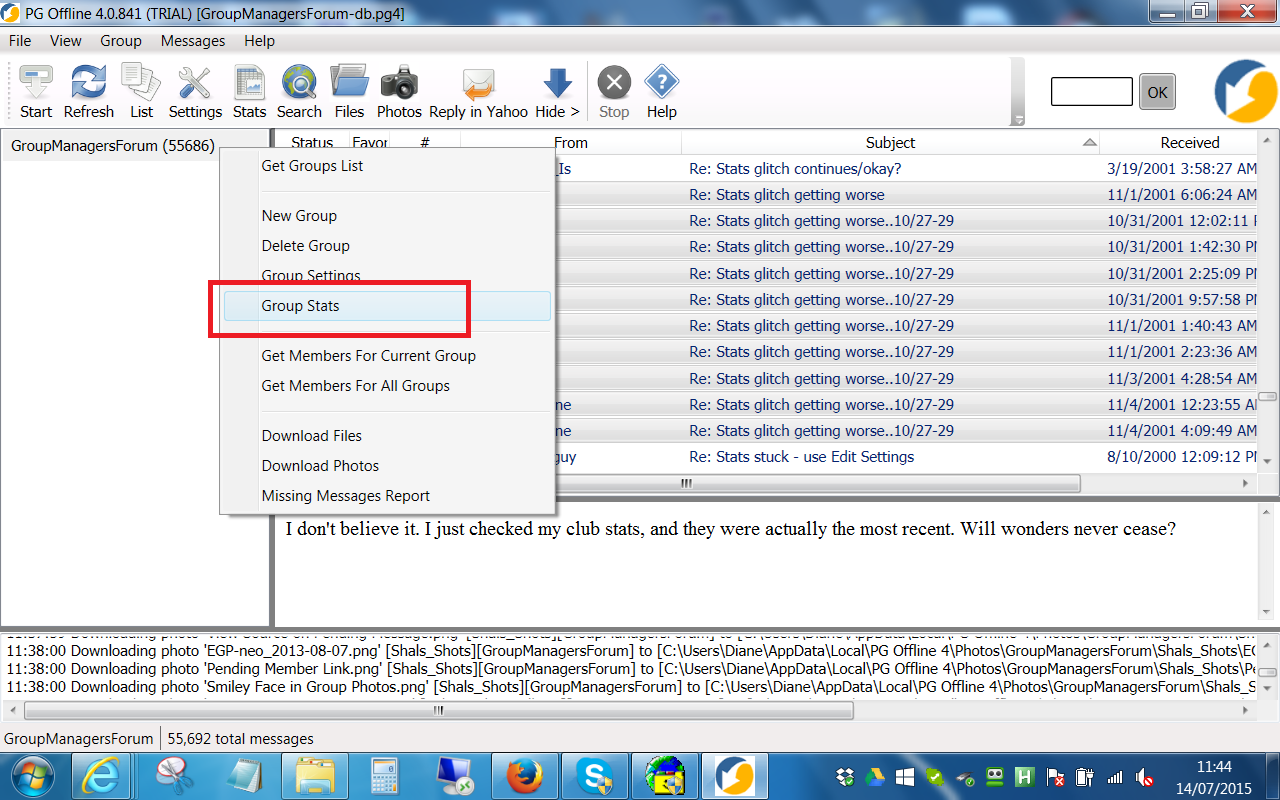
Task: Click log line 'Pending Member Link.png'
Action: [x=630, y=668]
